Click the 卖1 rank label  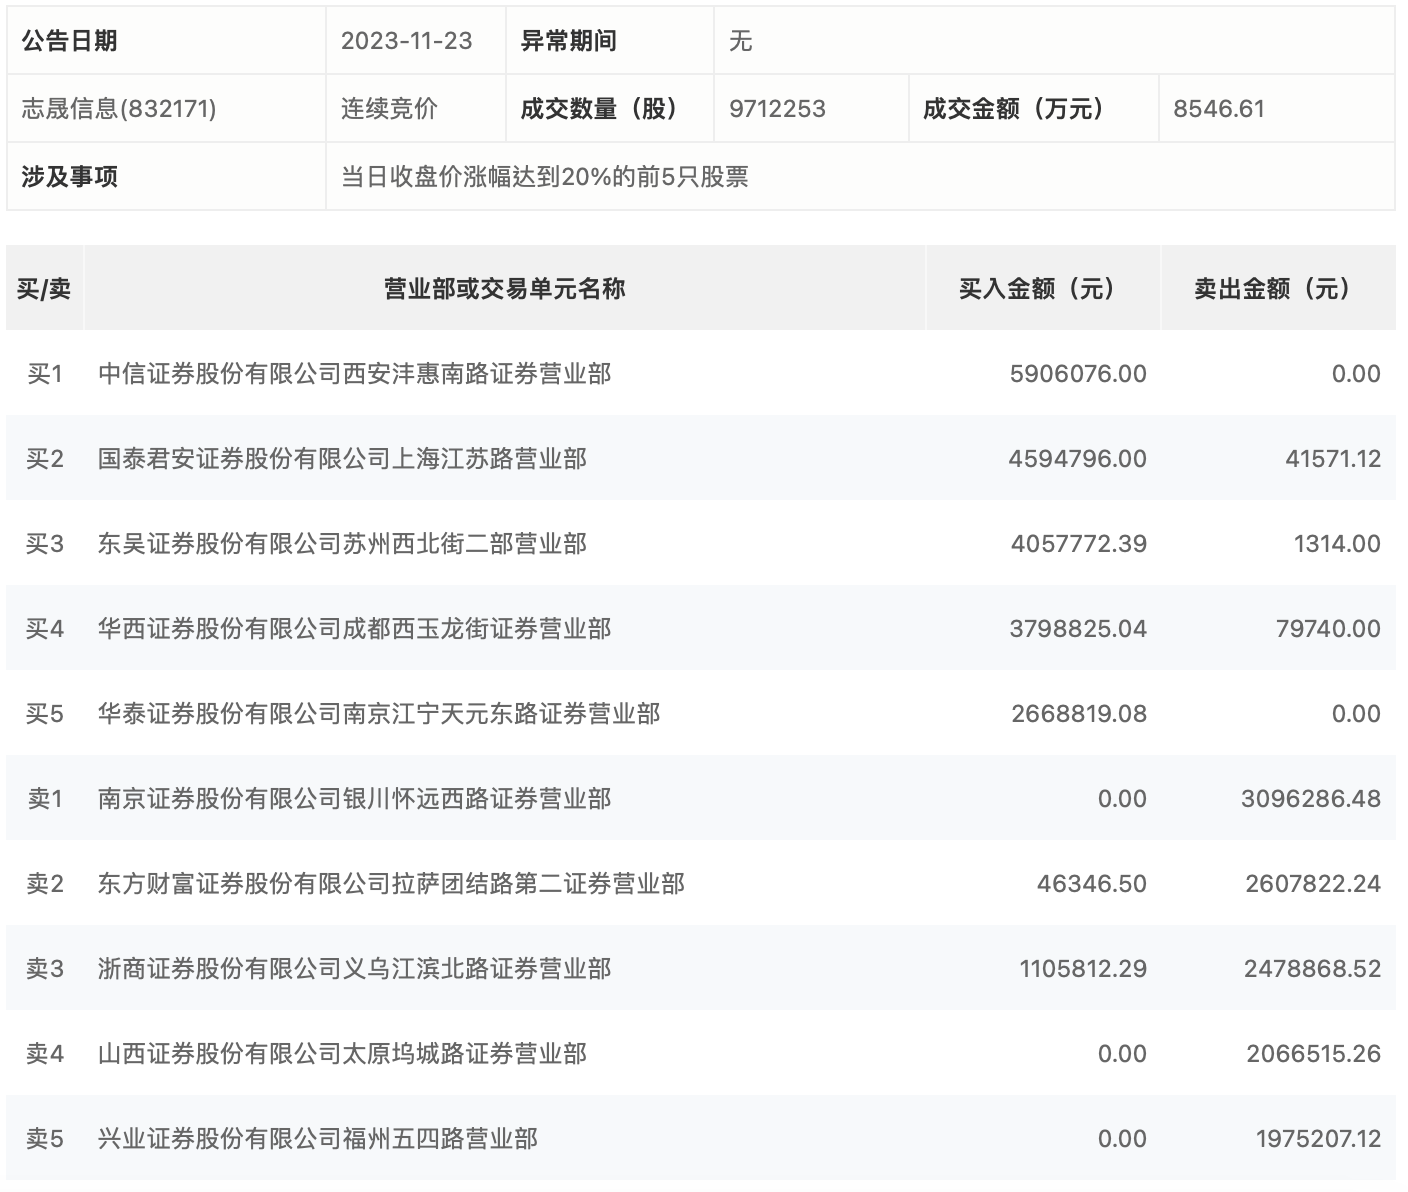[45, 799]
